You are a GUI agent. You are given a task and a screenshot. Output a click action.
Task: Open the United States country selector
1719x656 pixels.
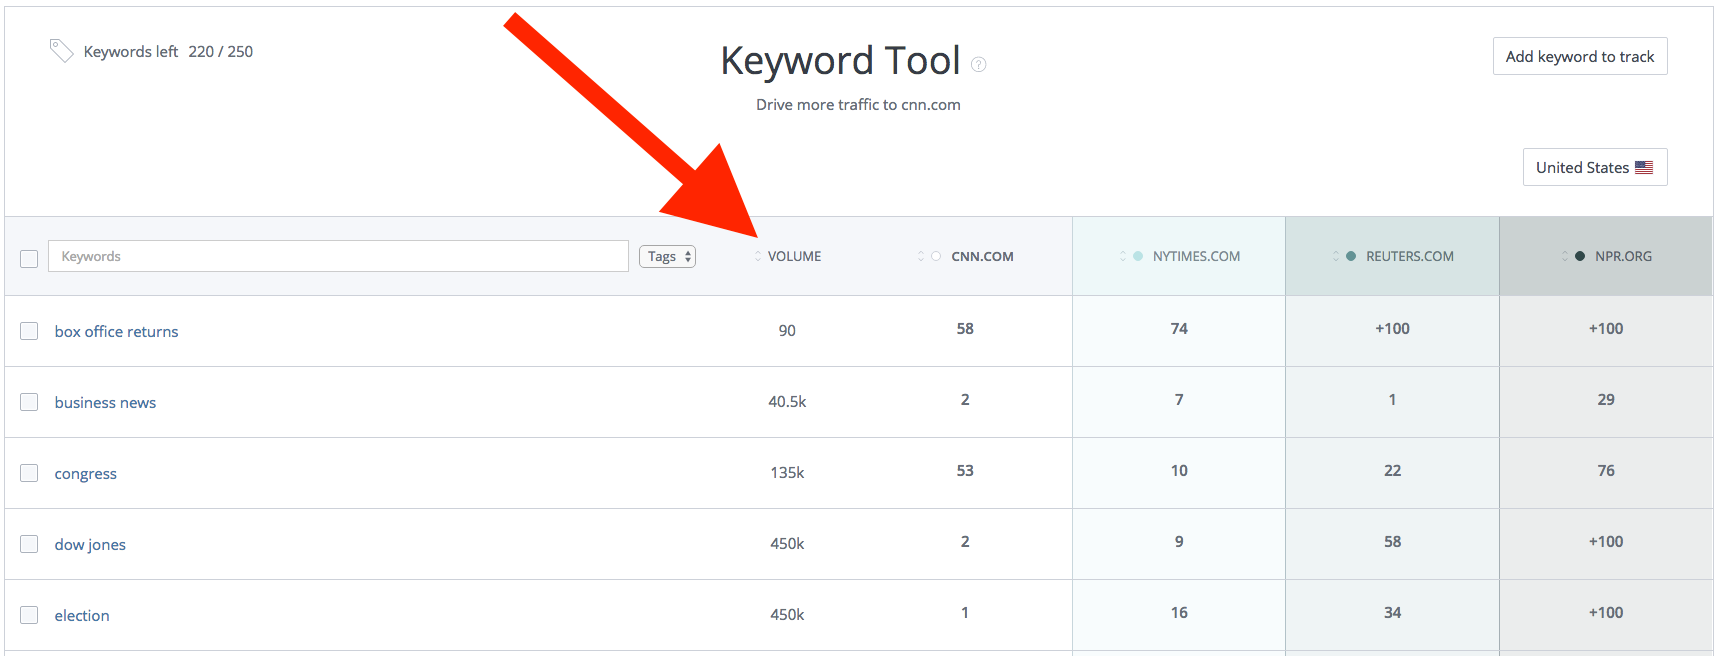pyautogui.click(x=1595, y=167)
